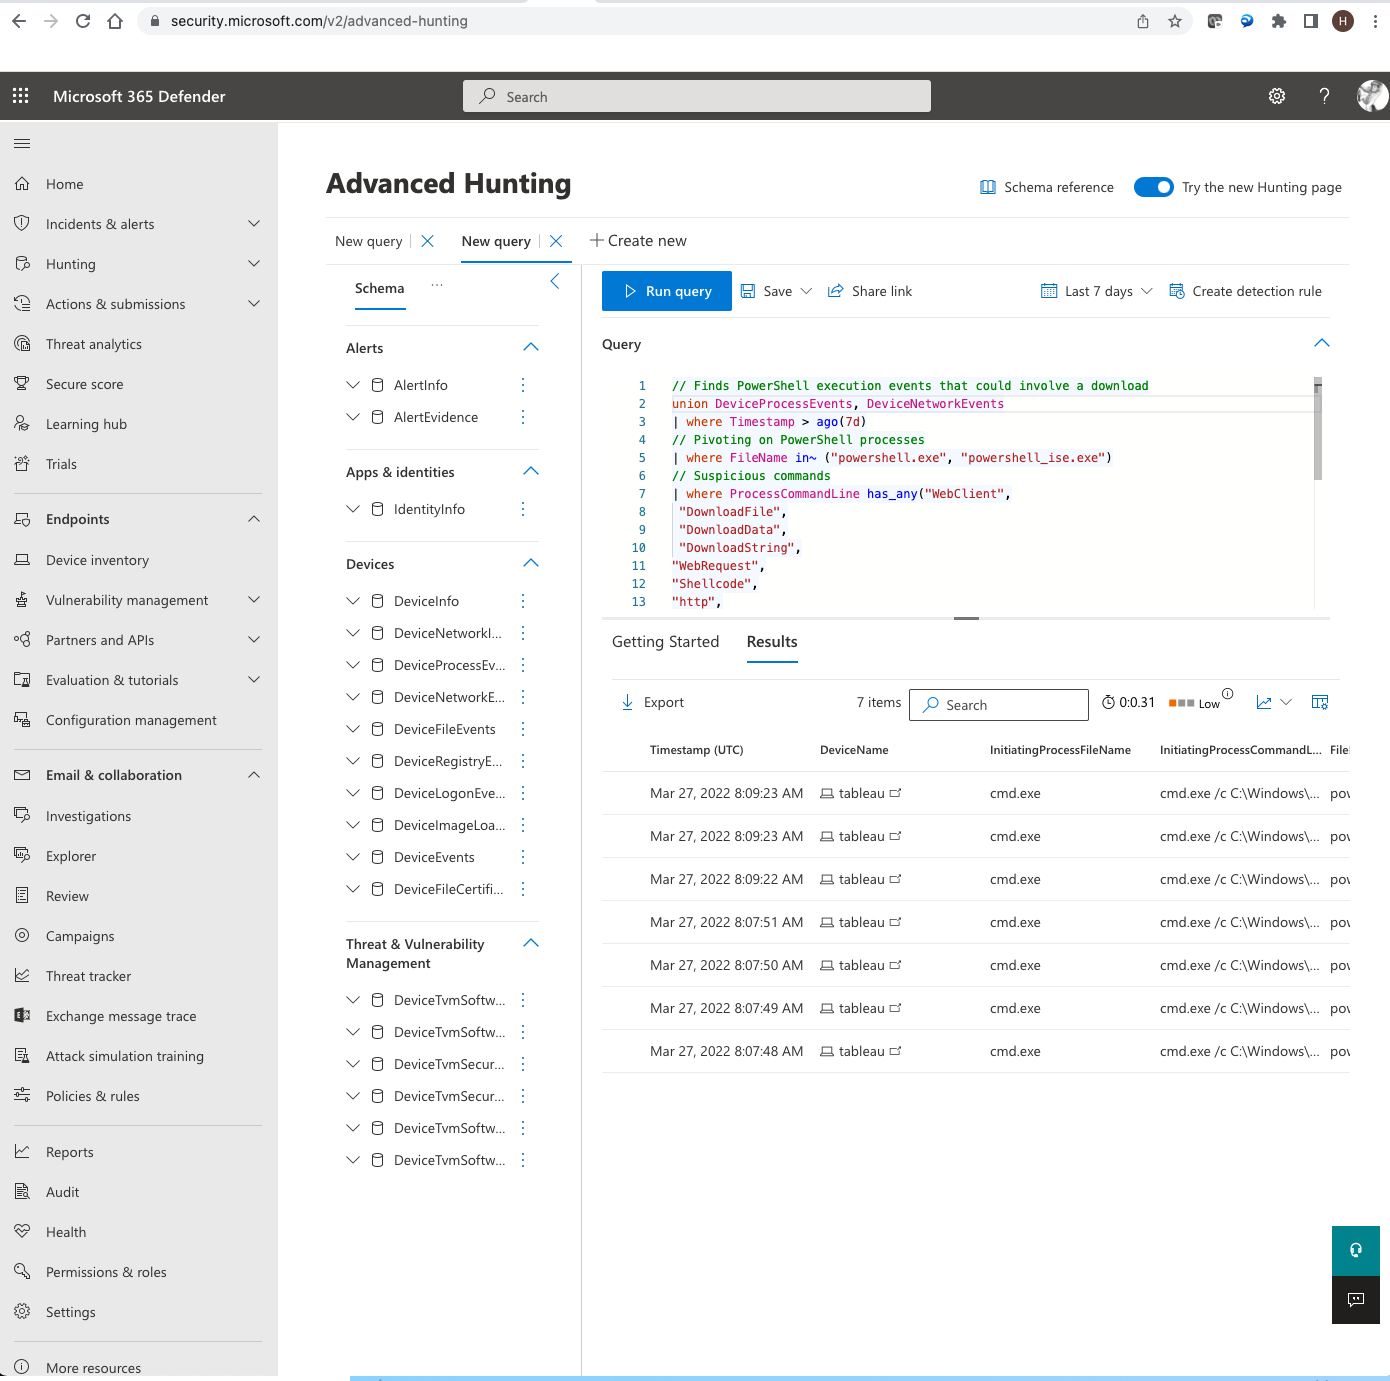1390x1381 pixels.
Task: Open the customize columns icon
Action: [1320, 702]
